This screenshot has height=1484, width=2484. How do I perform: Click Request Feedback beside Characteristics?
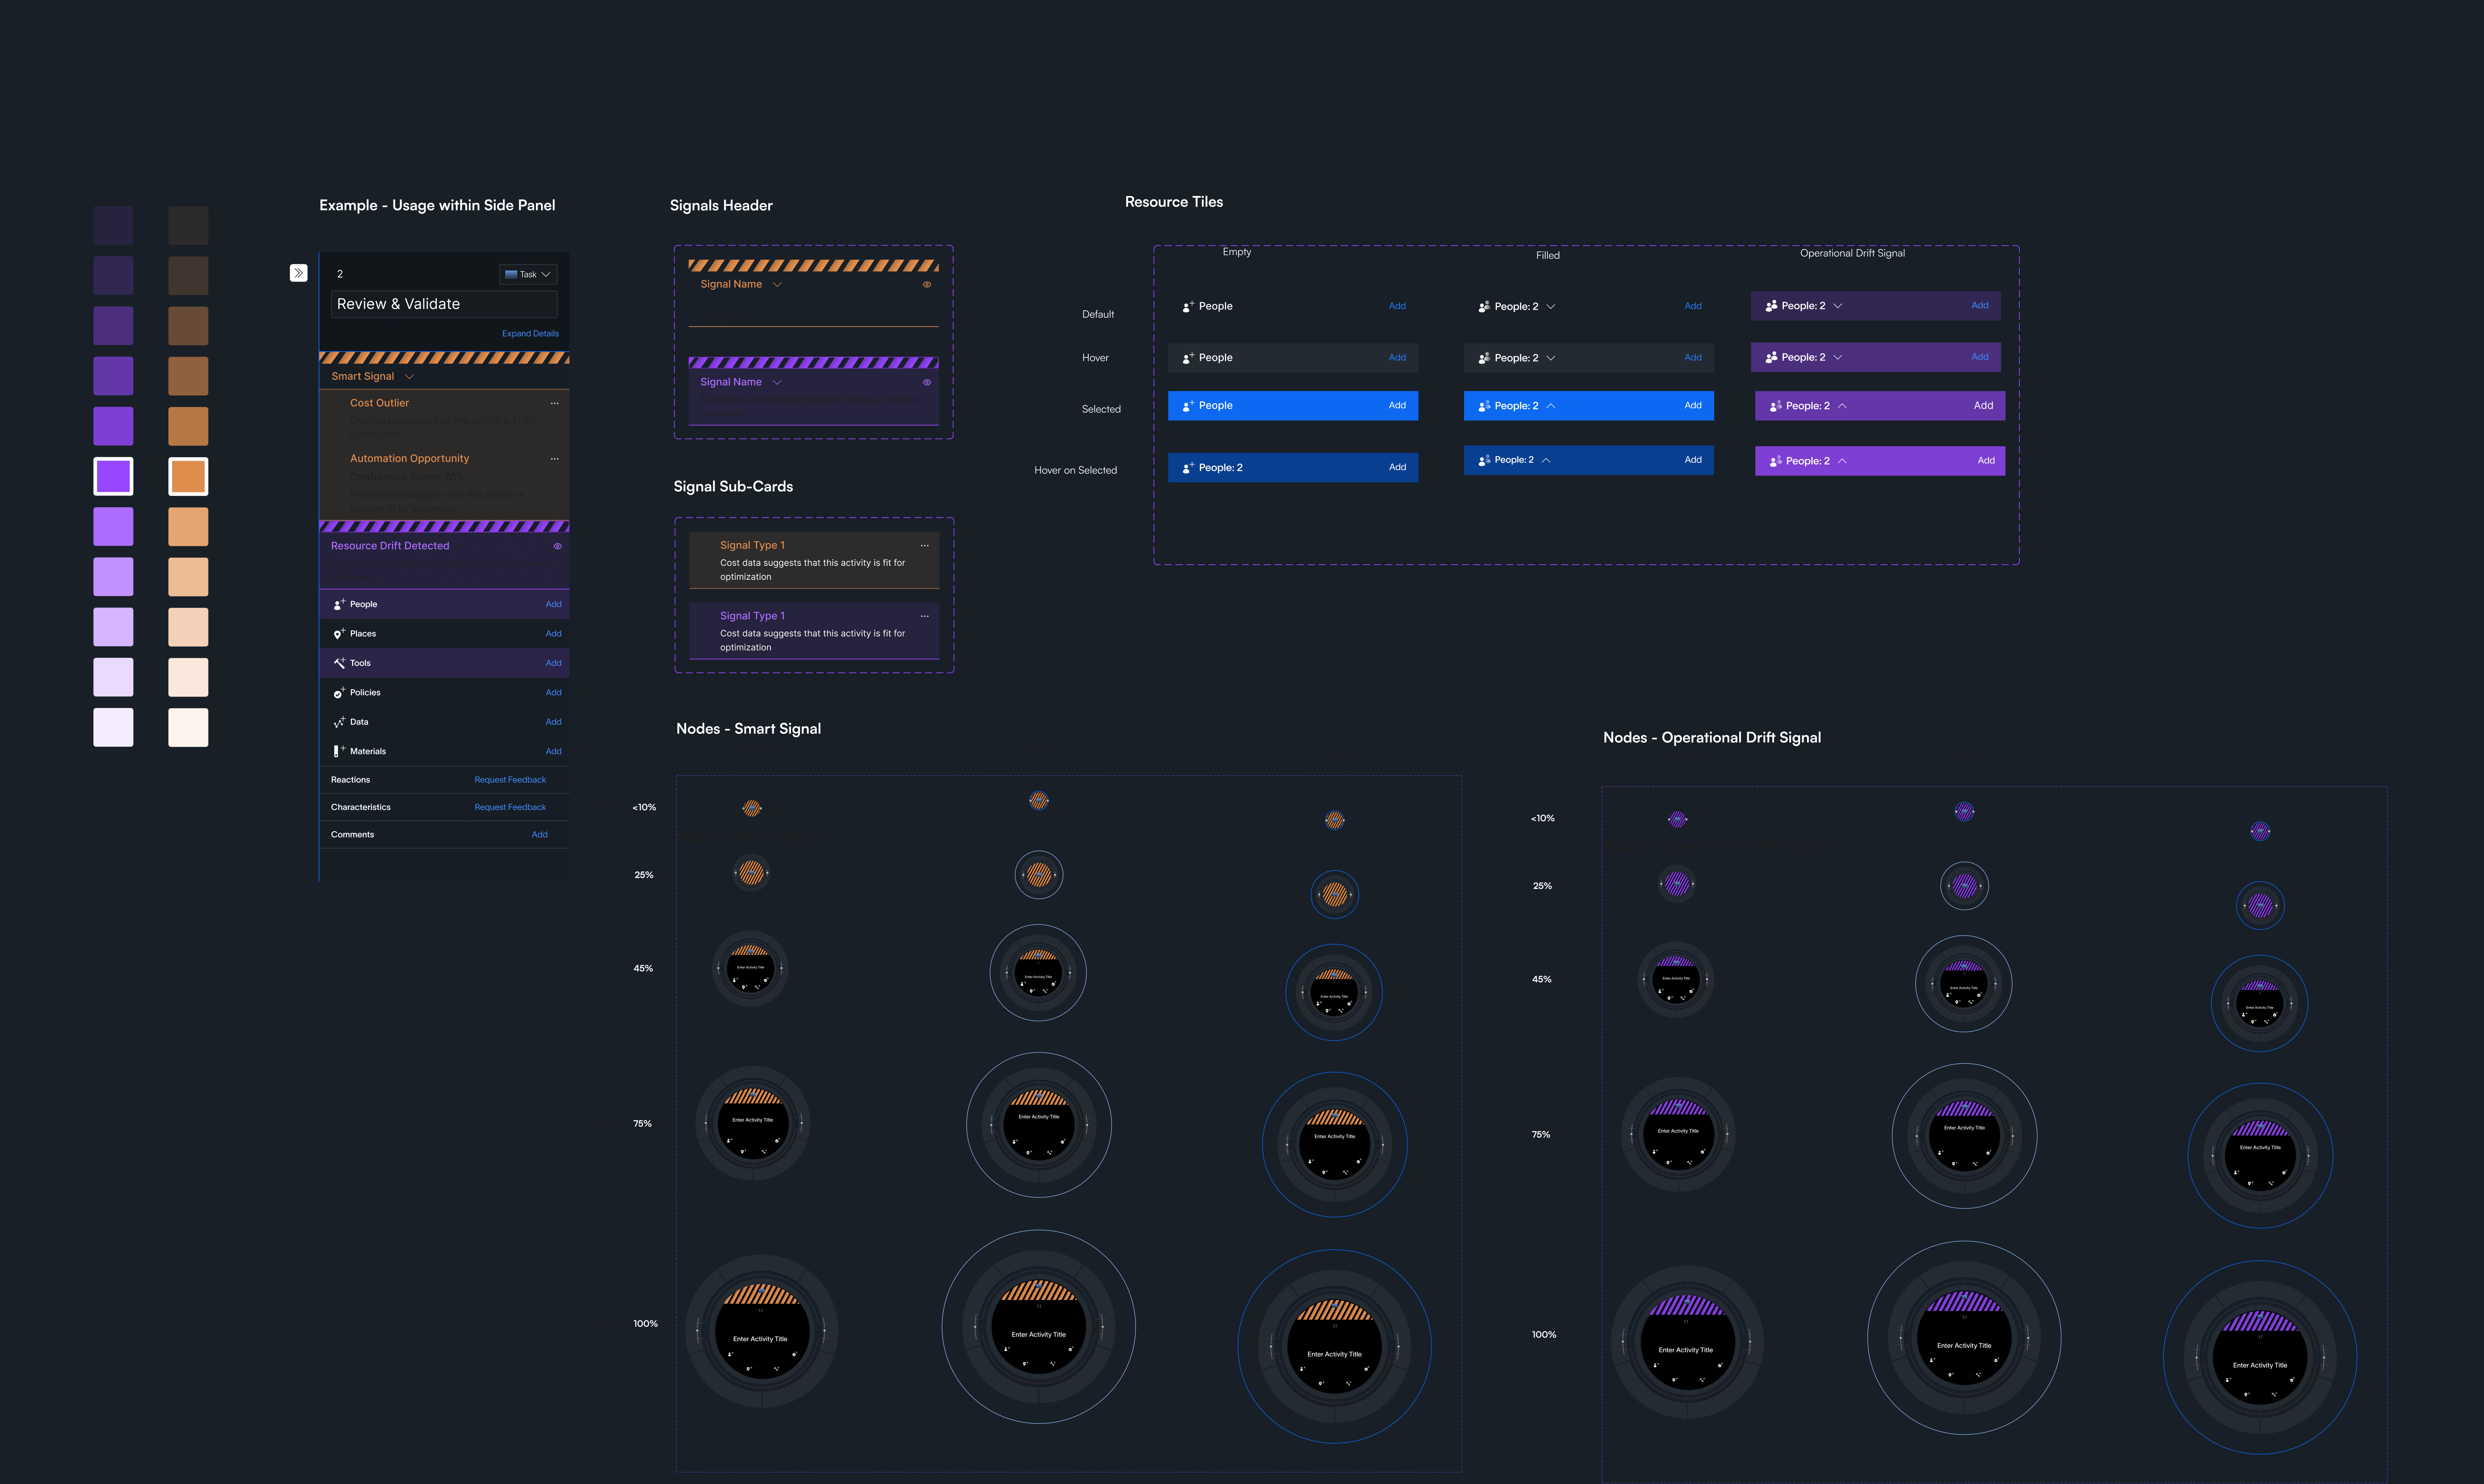tap(510, 807)
